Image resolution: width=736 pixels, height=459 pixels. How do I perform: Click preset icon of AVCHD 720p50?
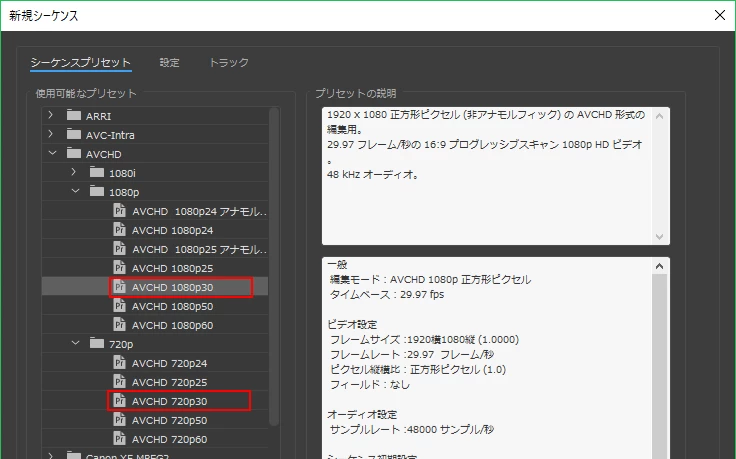[120, 420]
